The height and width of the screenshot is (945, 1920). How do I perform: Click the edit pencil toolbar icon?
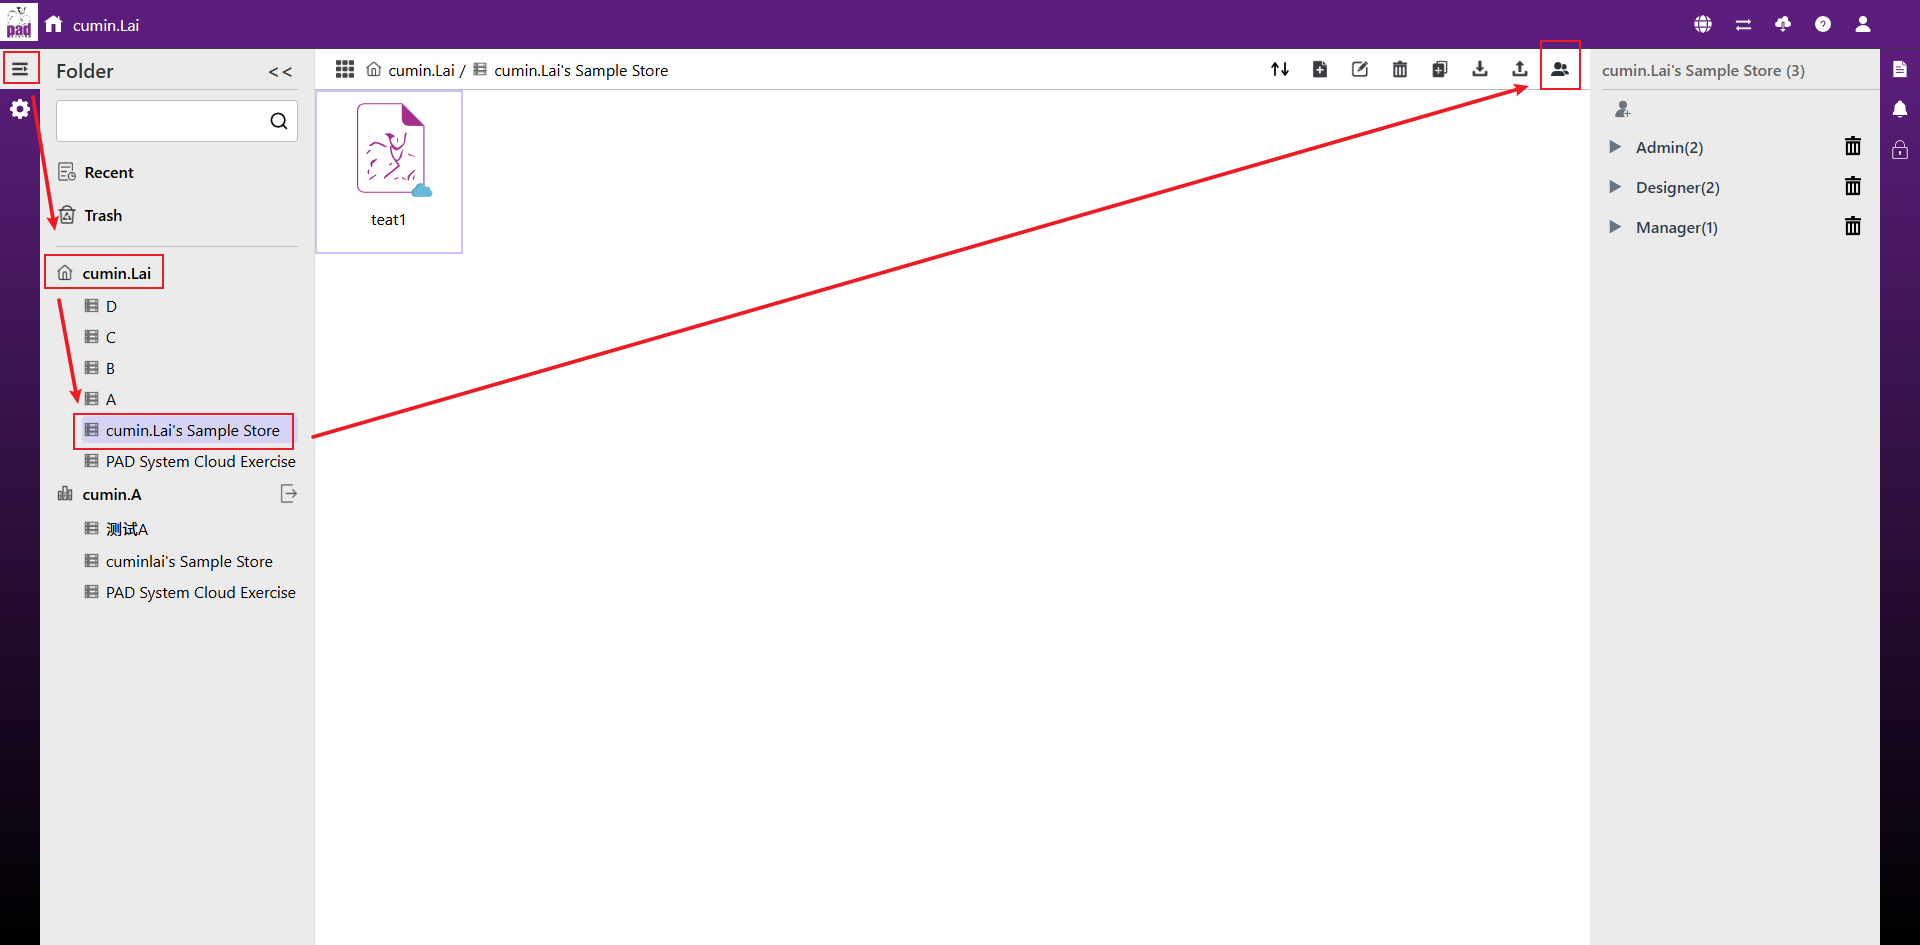point(1360,69)
